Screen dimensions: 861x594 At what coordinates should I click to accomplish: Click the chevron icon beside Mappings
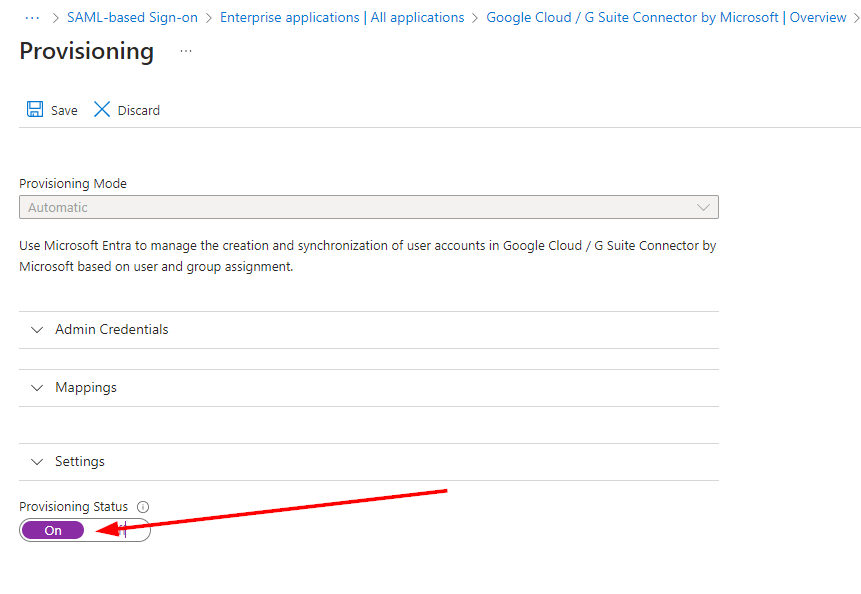pos(38,388)
